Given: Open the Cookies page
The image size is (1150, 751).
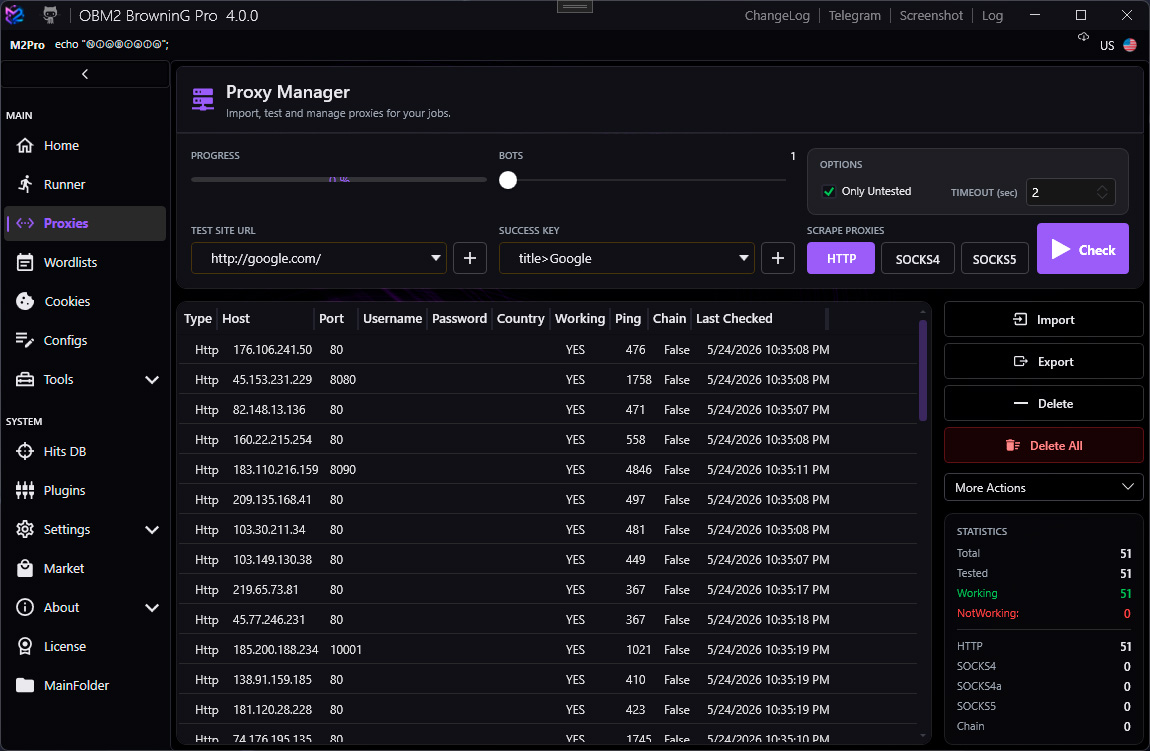Looking at the screenshot, I should (x=85, y=301).
